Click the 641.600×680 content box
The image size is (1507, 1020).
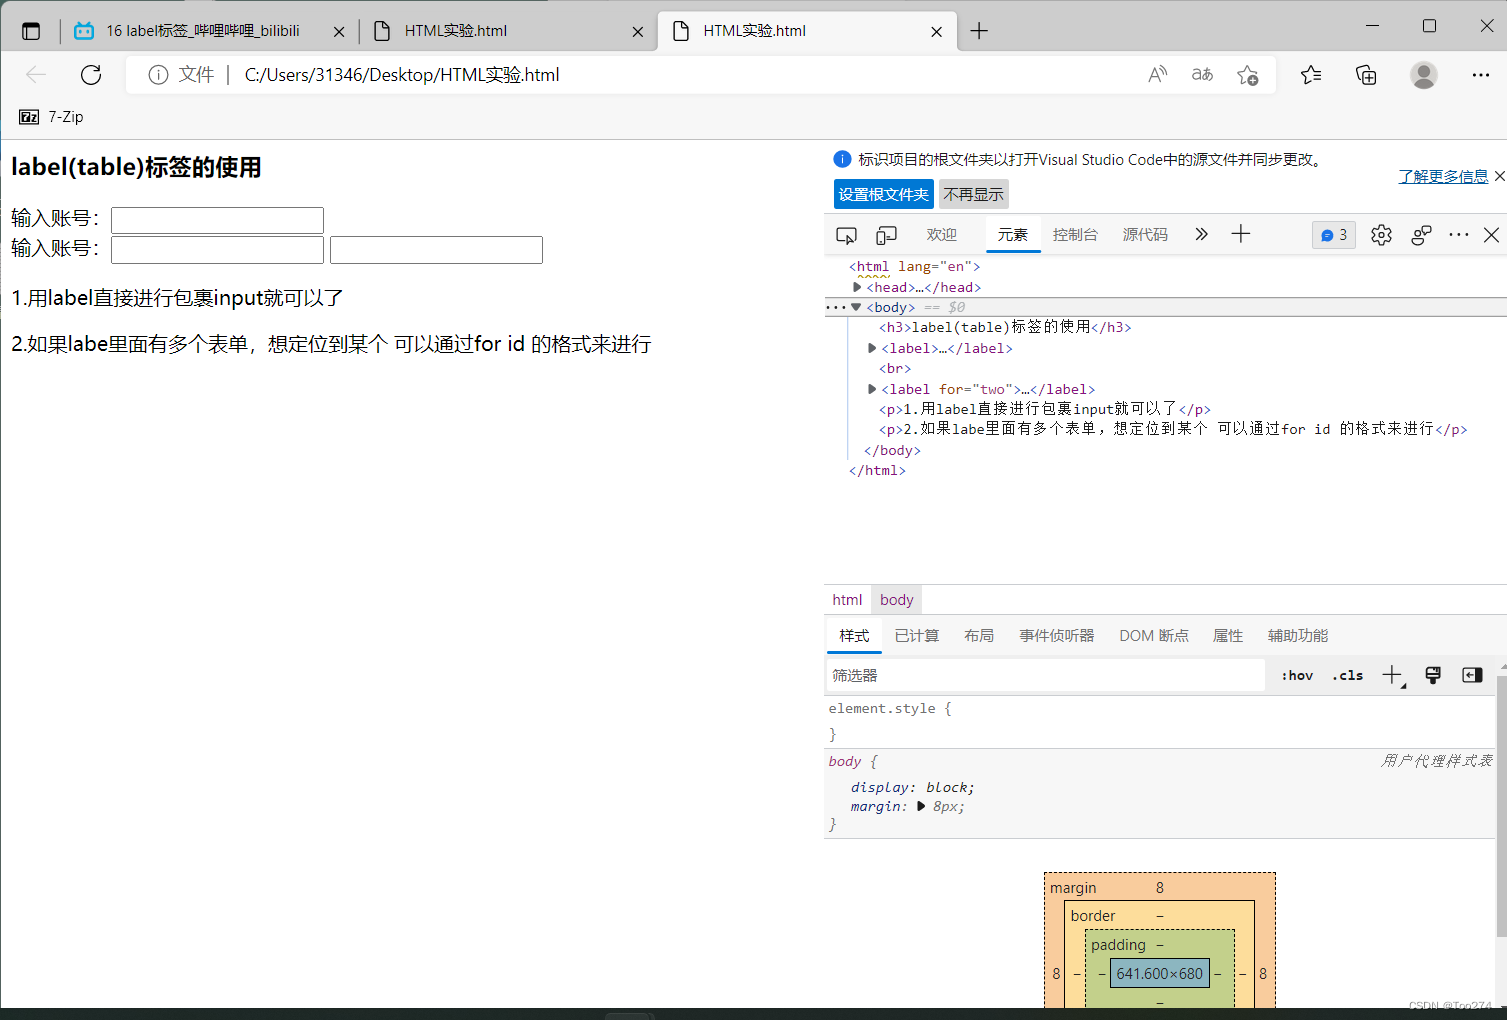click(1159, 974)
